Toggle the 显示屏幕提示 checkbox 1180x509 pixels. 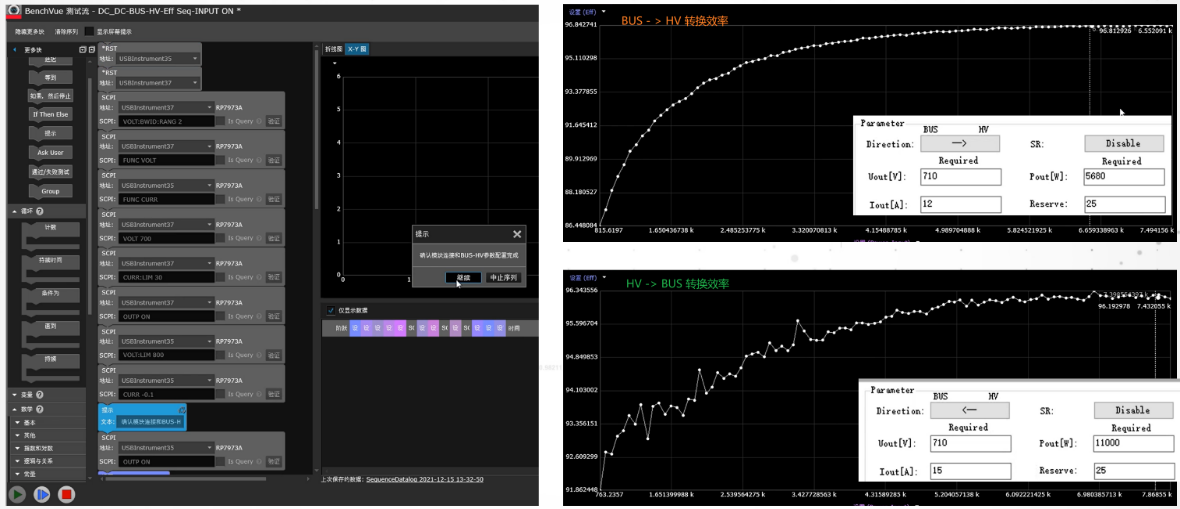click(x=90, y=32)
